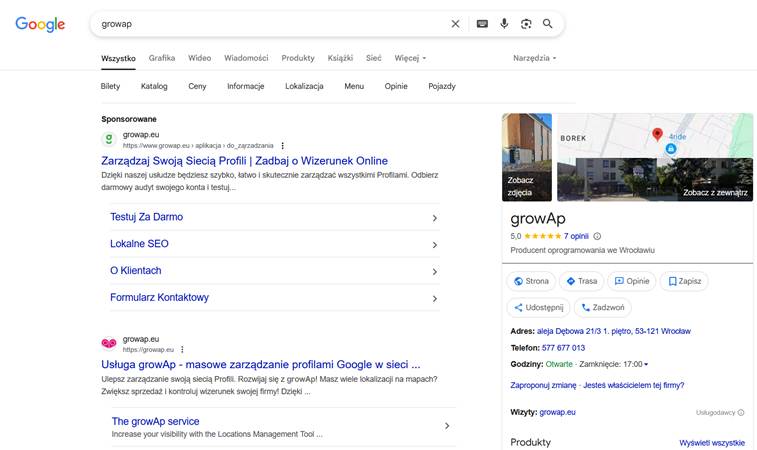The width and height of the screenshot is (757, 450).
Task: Expand the Więcej dropdown
Action: pyautogui.click(x=410, y=58)
